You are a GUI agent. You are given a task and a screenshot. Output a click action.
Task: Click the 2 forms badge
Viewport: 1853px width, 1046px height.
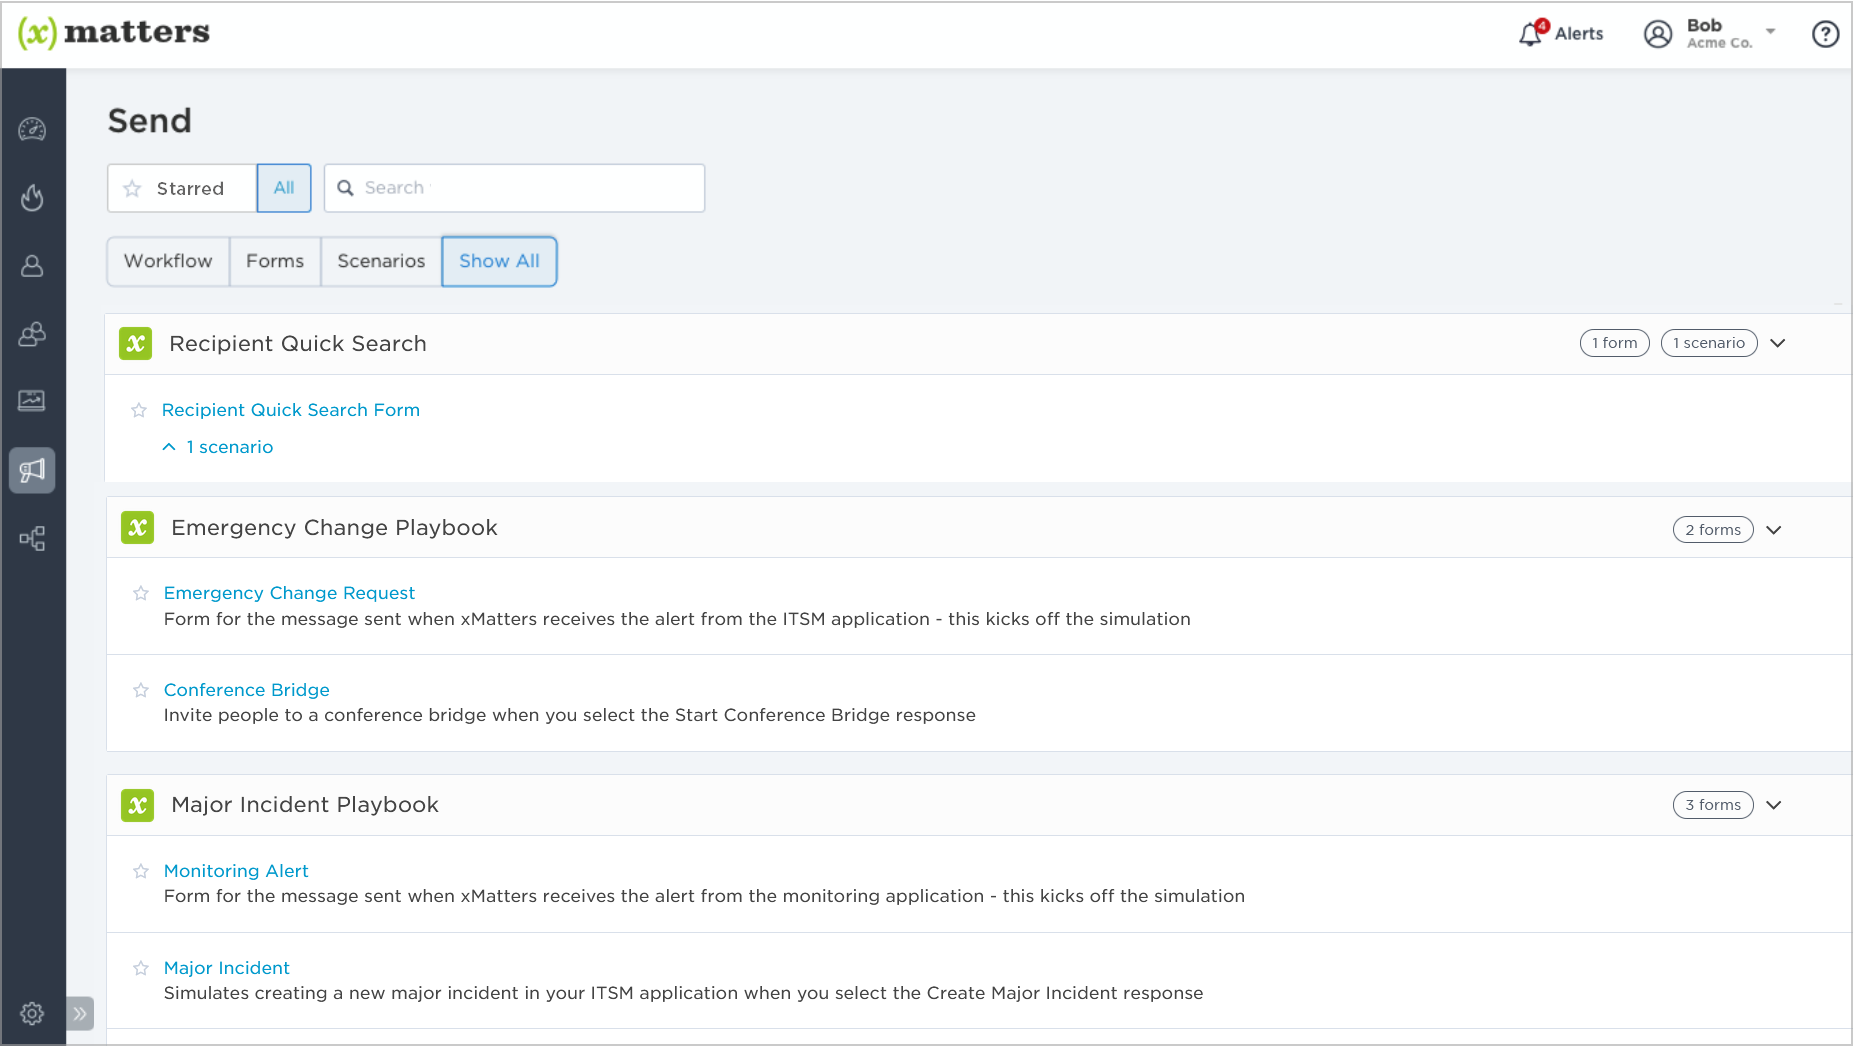(1713, 530)
